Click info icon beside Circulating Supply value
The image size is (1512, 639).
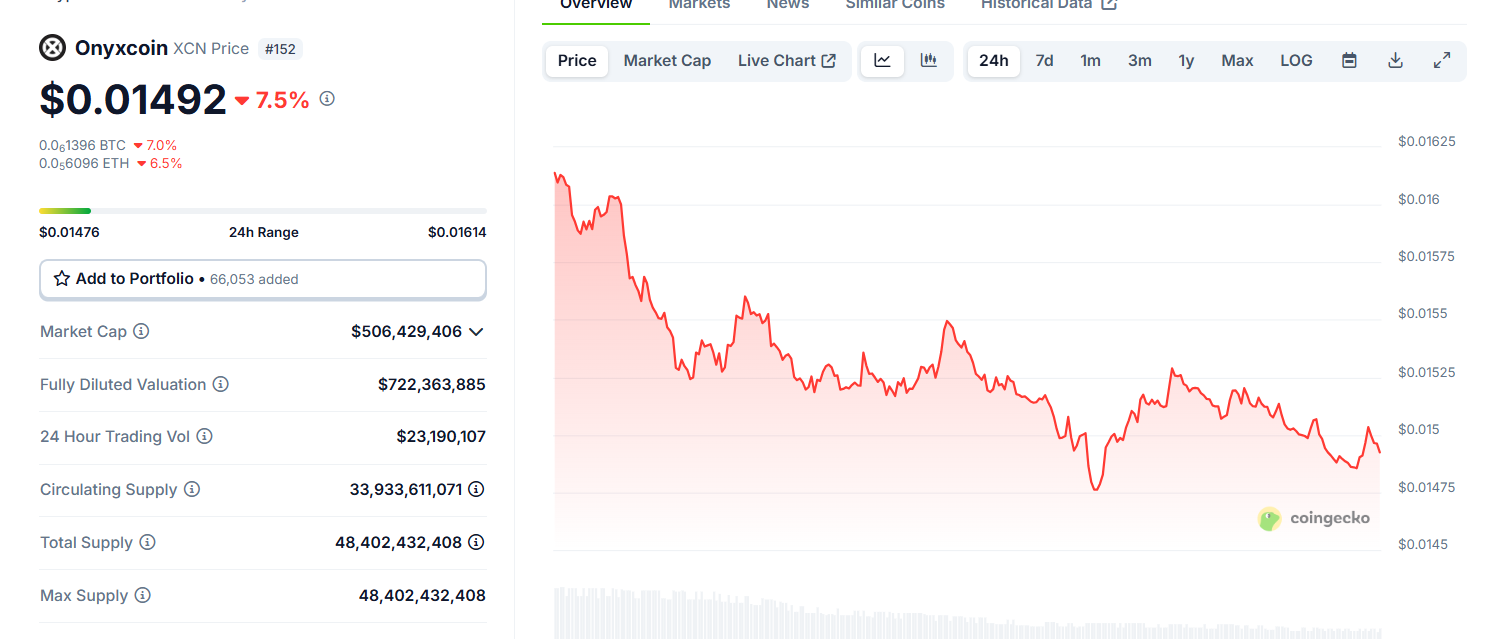click(476, 489)
